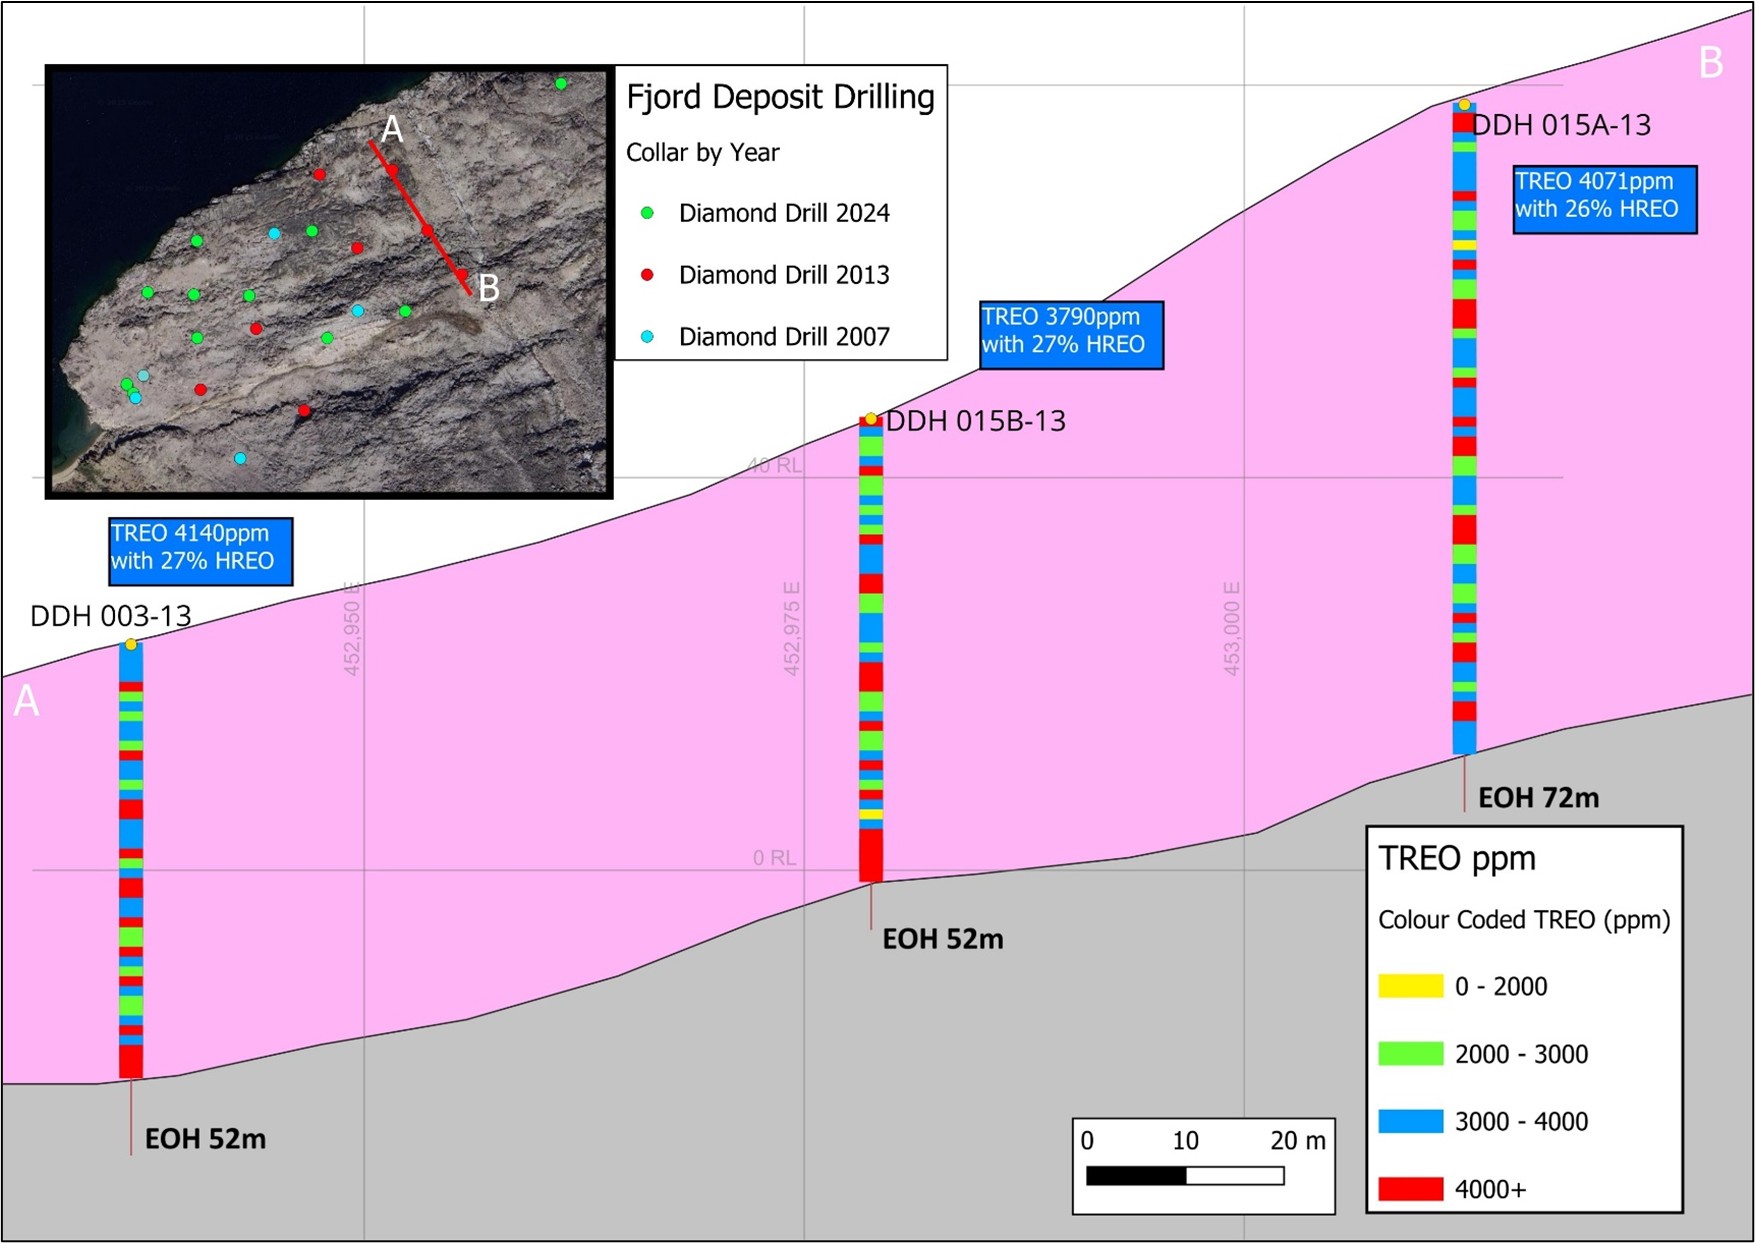Click the EOH 72m label
Screen dimensions: 1755x1243
(x=1538, y=798)
